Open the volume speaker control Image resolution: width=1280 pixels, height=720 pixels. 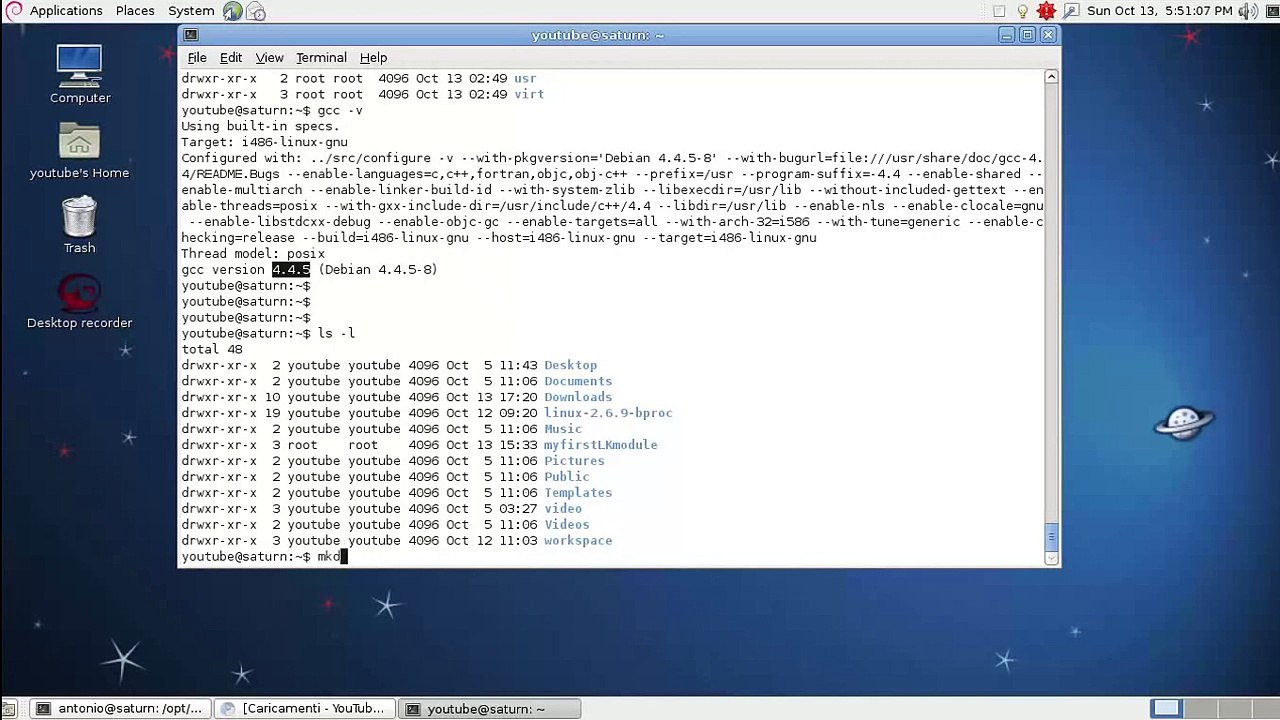pos(1247,11)
